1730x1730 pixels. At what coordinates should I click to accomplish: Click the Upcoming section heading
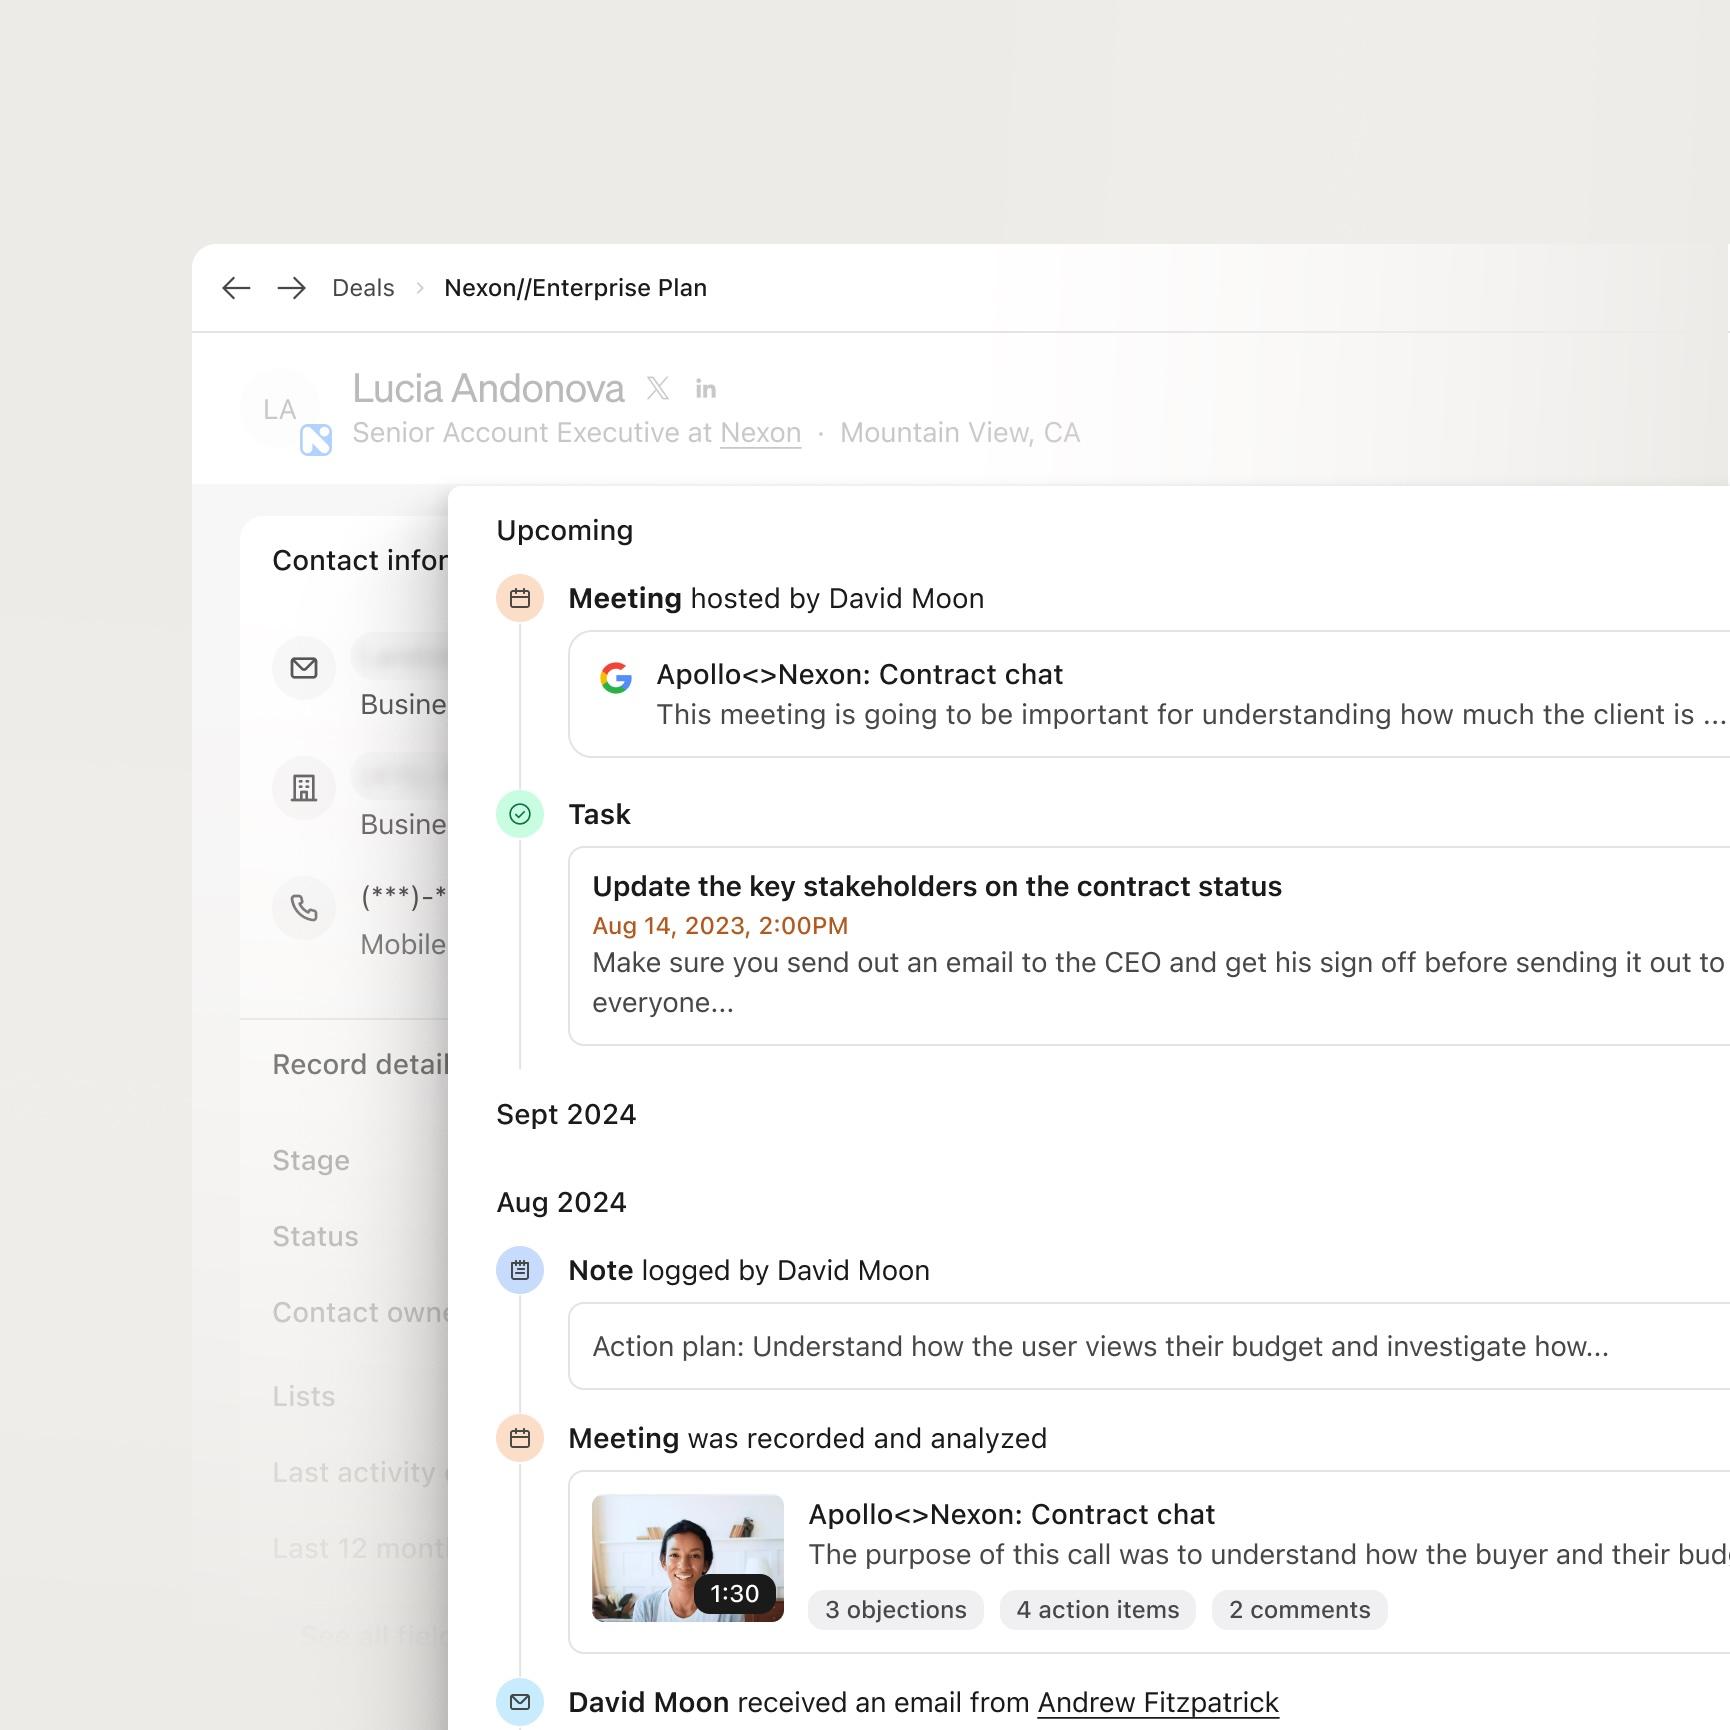pyautogui.click(x=565, y=530)
